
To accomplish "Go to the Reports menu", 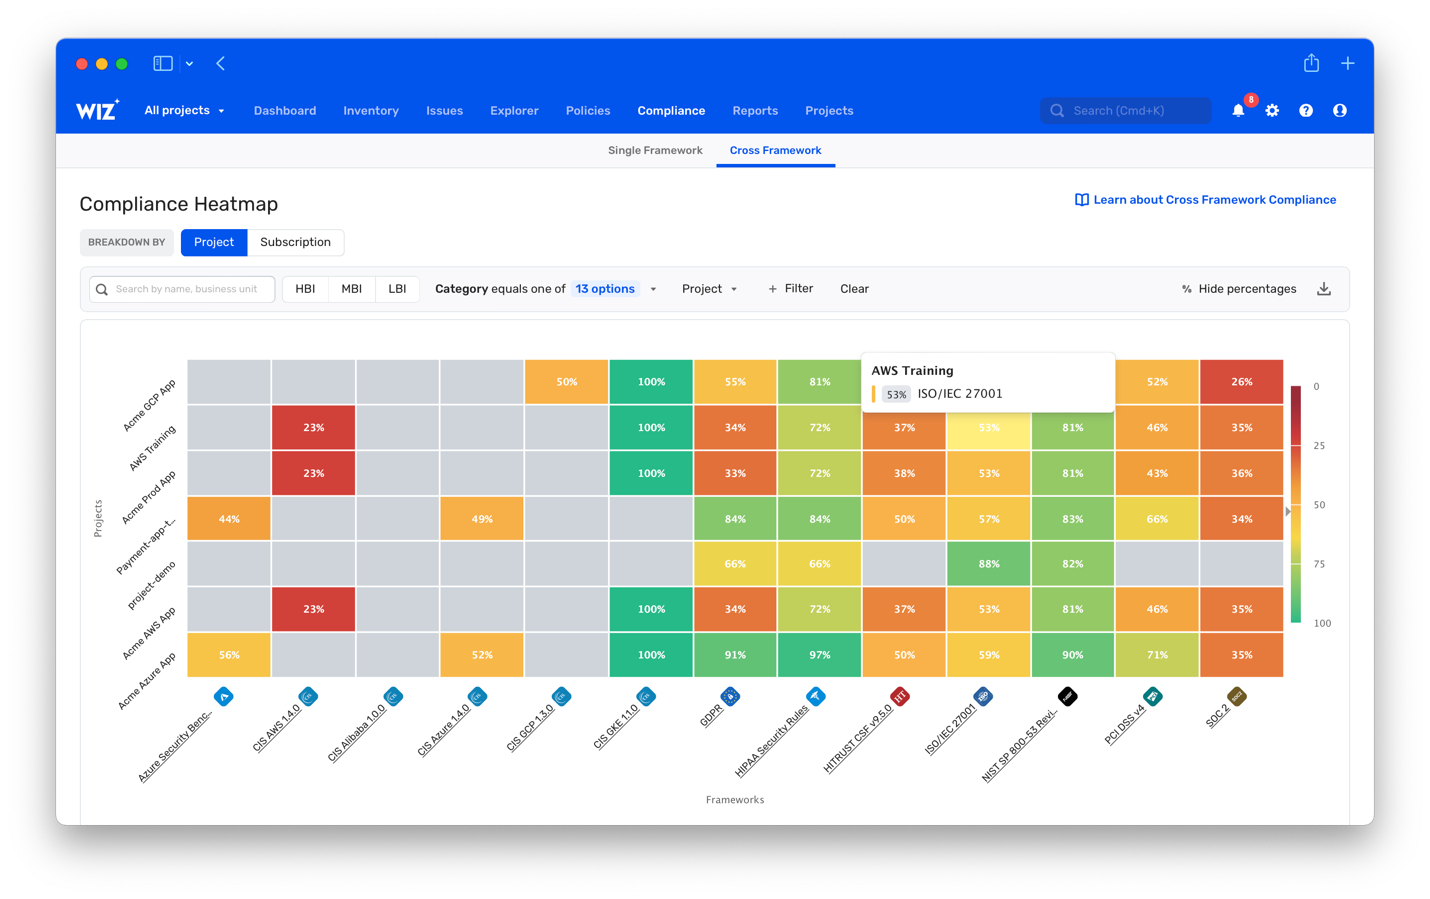I will (x=755, y=111).
